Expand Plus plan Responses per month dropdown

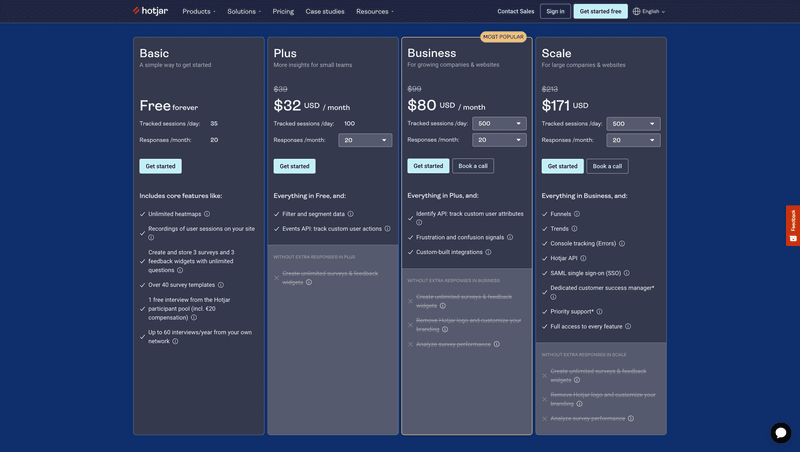[x=365, y=140]
